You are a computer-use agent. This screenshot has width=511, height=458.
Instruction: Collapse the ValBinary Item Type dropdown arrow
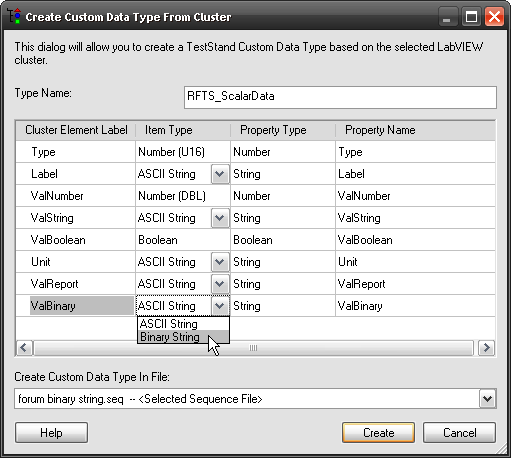pos(220,306)
